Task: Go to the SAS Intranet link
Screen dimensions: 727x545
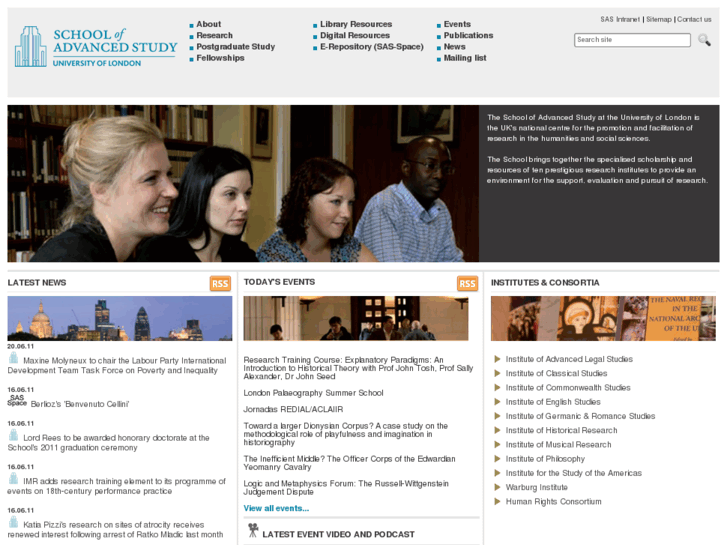Action: click(x=620, y=19)
